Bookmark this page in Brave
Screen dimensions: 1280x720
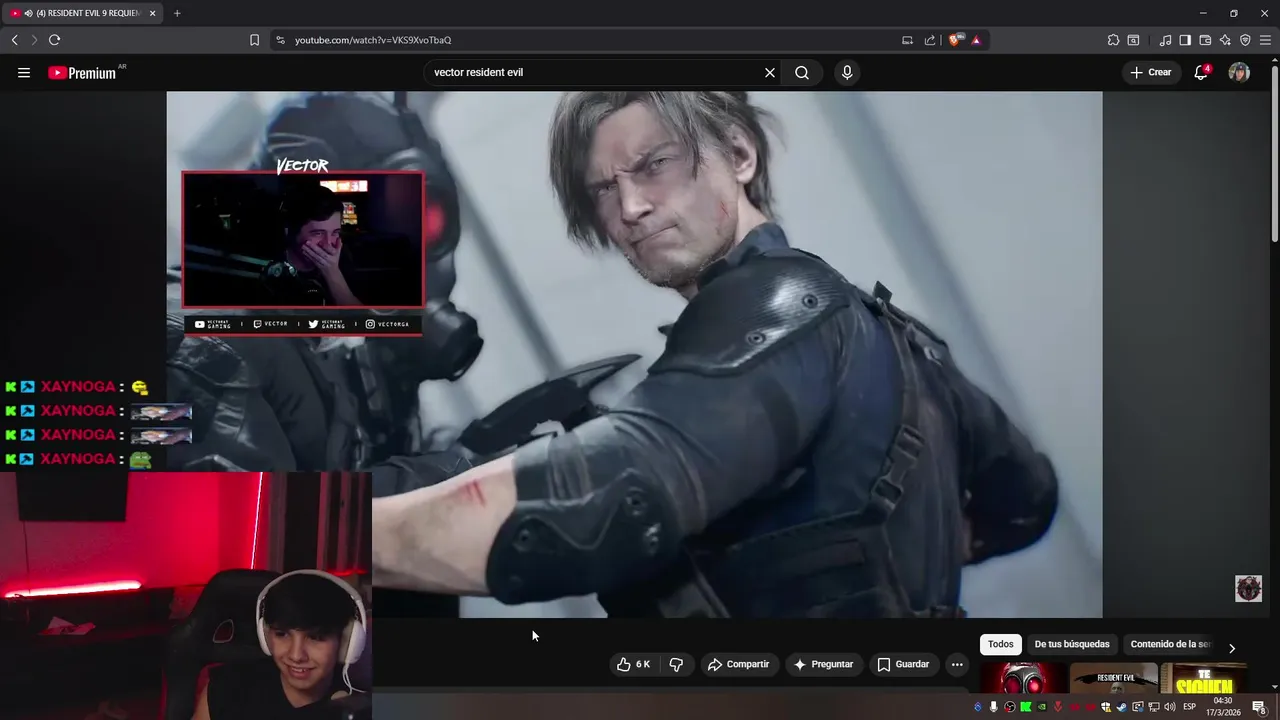point(254,40)
